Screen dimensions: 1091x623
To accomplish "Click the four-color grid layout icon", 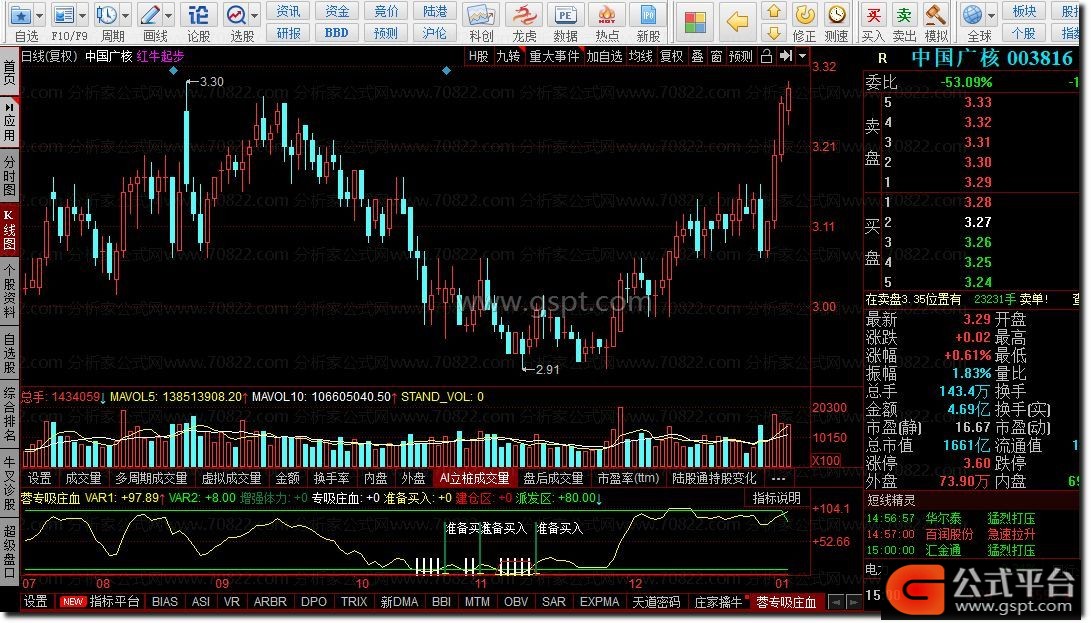I will click(x=695, y=22).
